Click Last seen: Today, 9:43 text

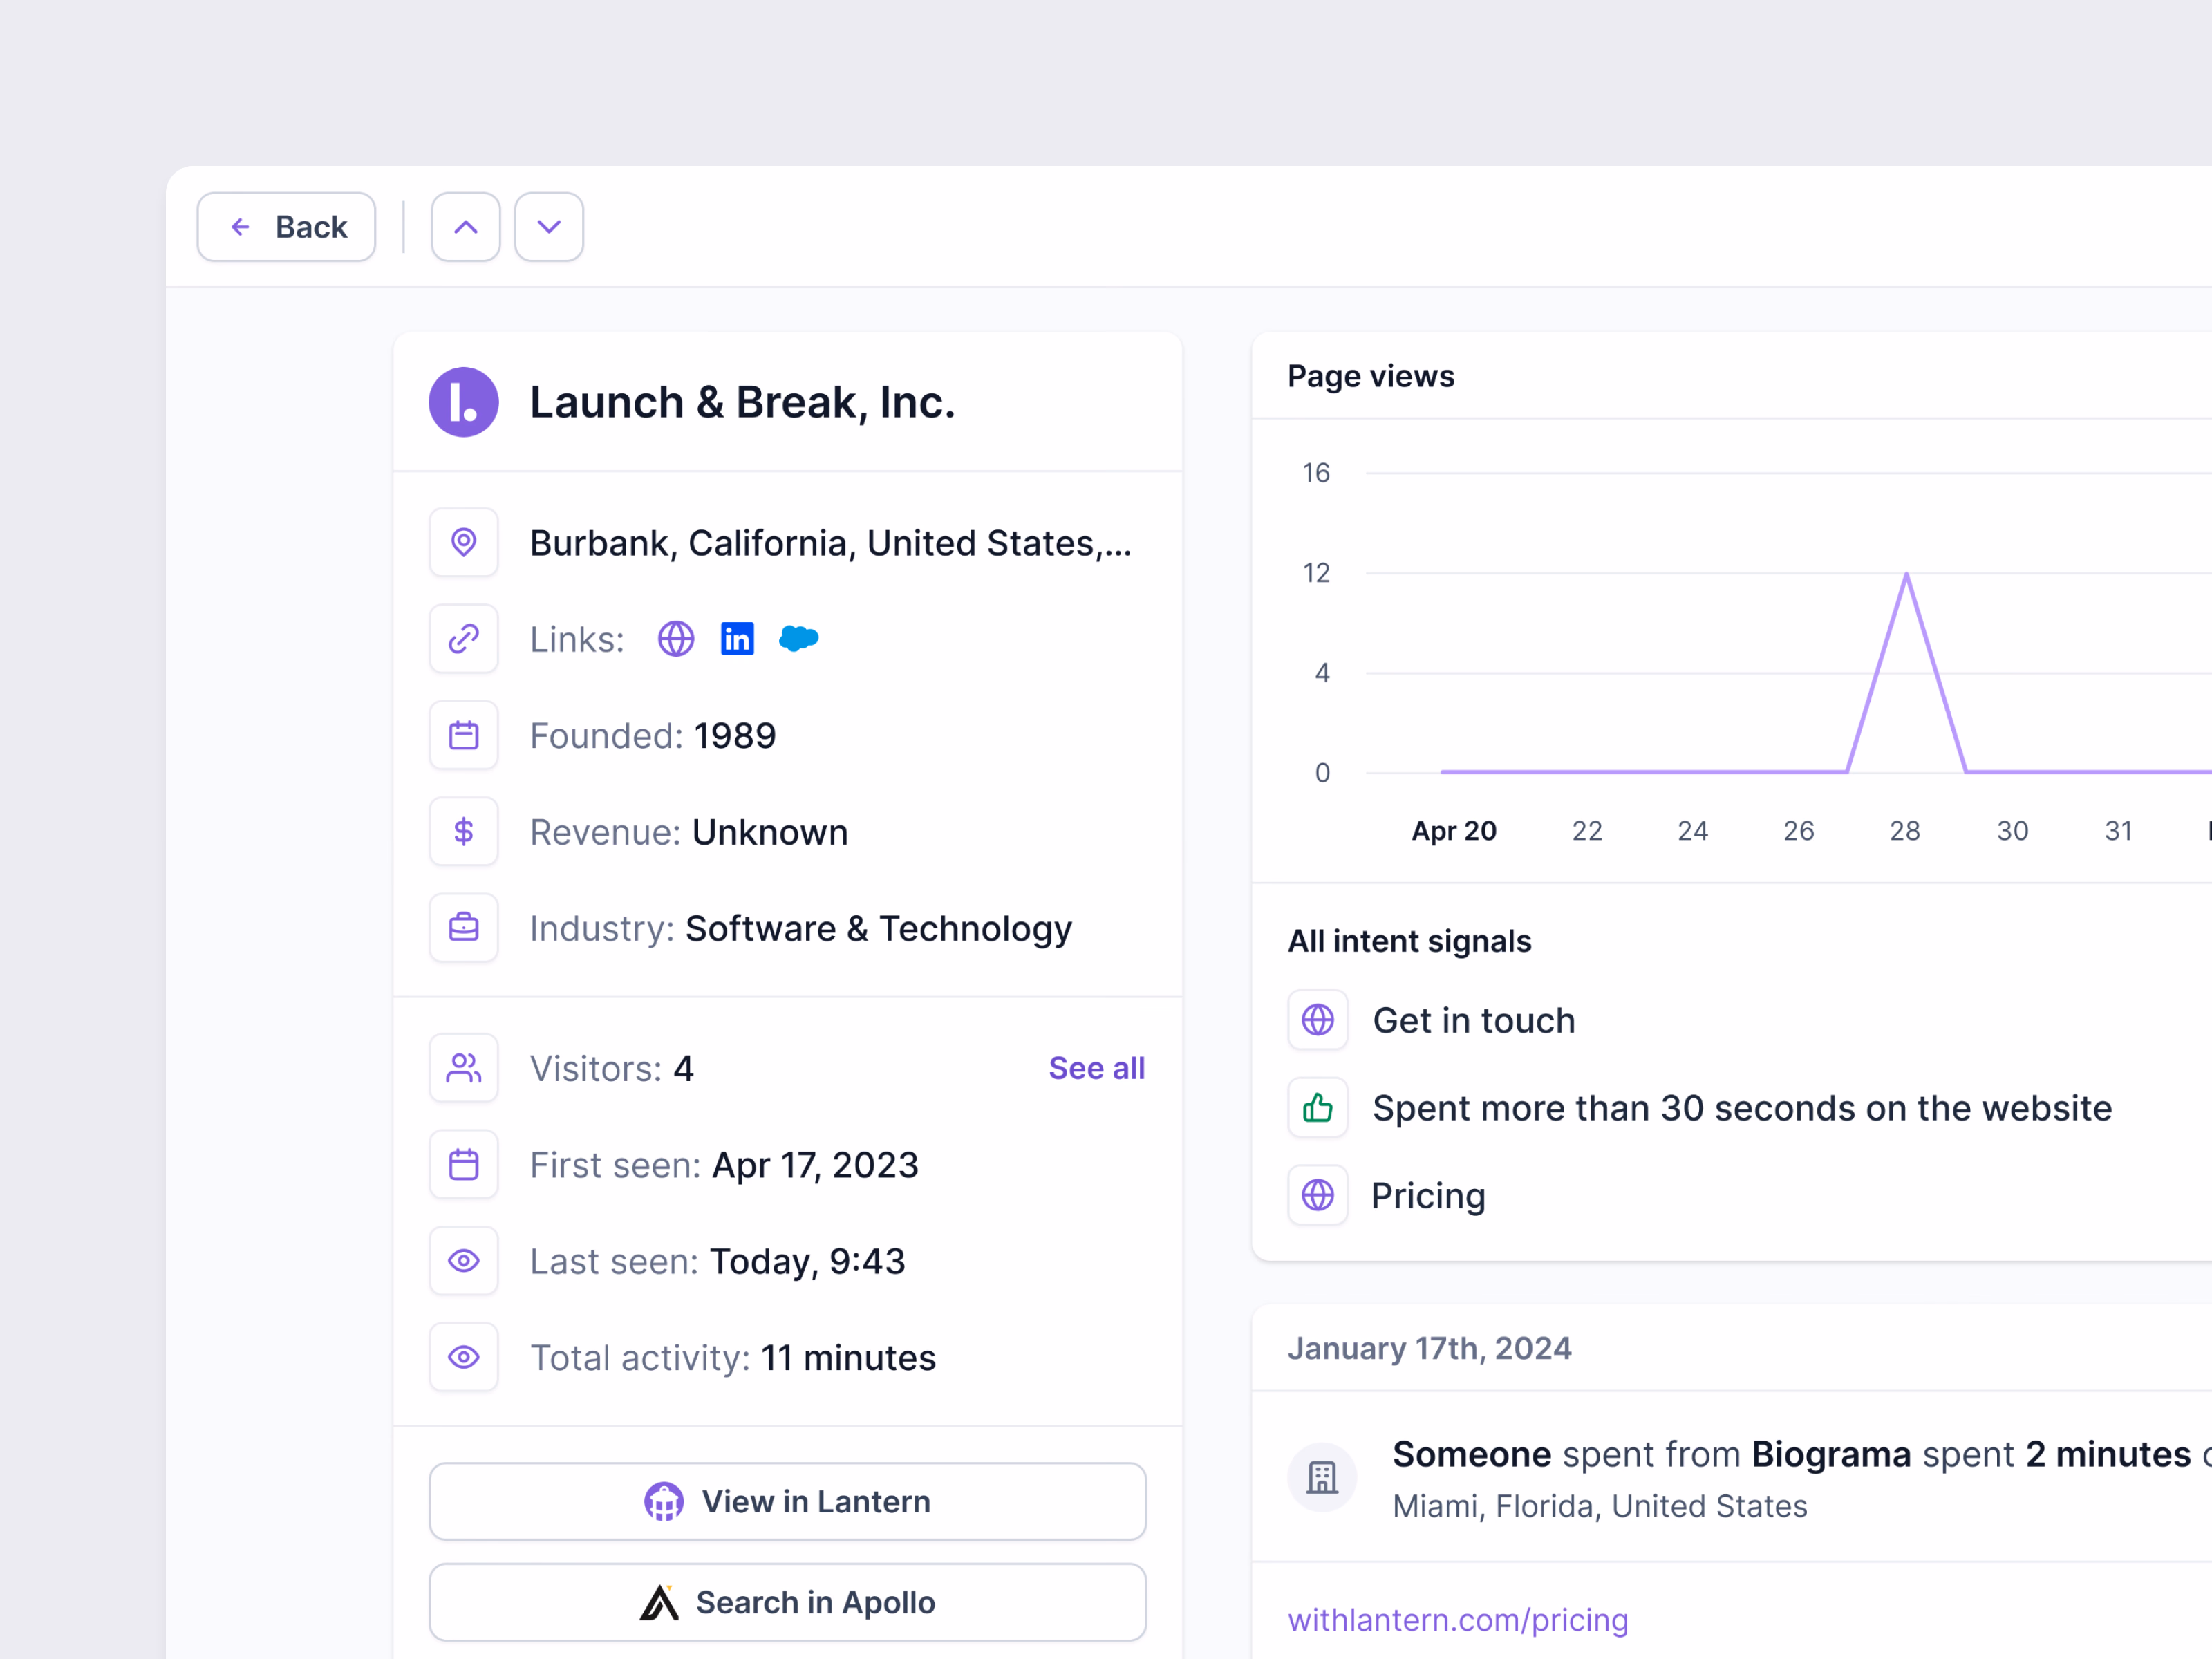[x=718, y=1262]
